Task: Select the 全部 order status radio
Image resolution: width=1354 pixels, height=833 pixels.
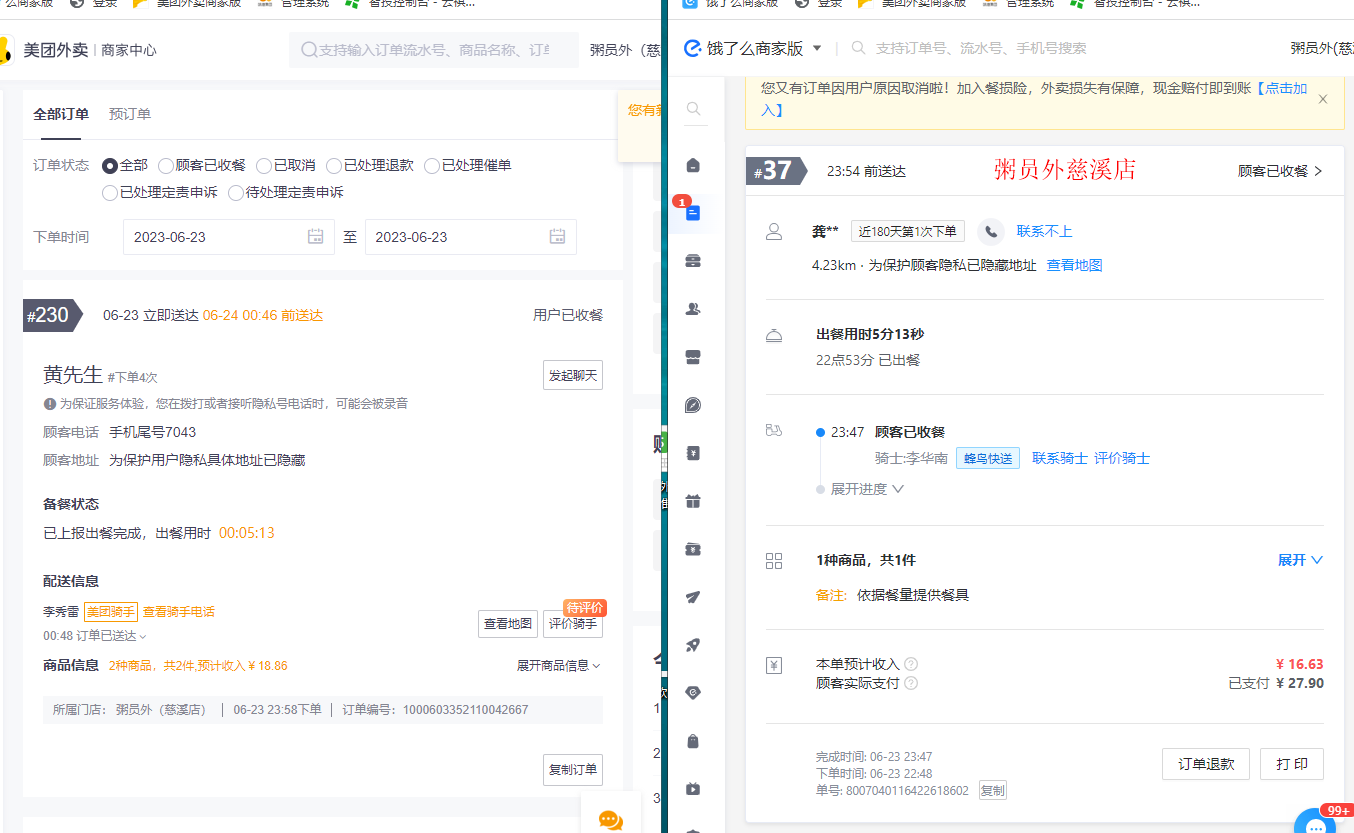Action: coord(111,166)
